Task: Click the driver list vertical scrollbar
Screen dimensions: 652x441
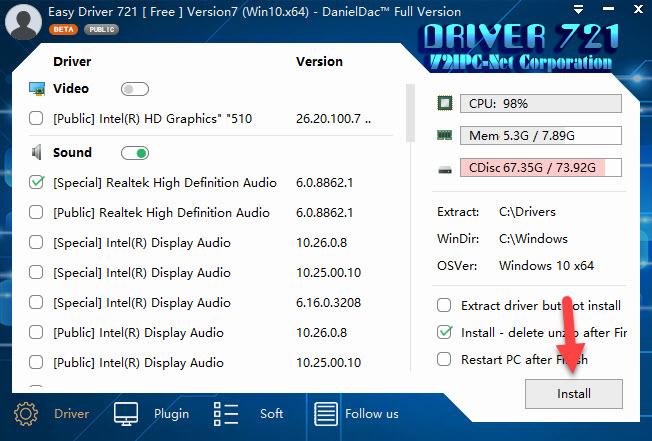Action: 410,113
